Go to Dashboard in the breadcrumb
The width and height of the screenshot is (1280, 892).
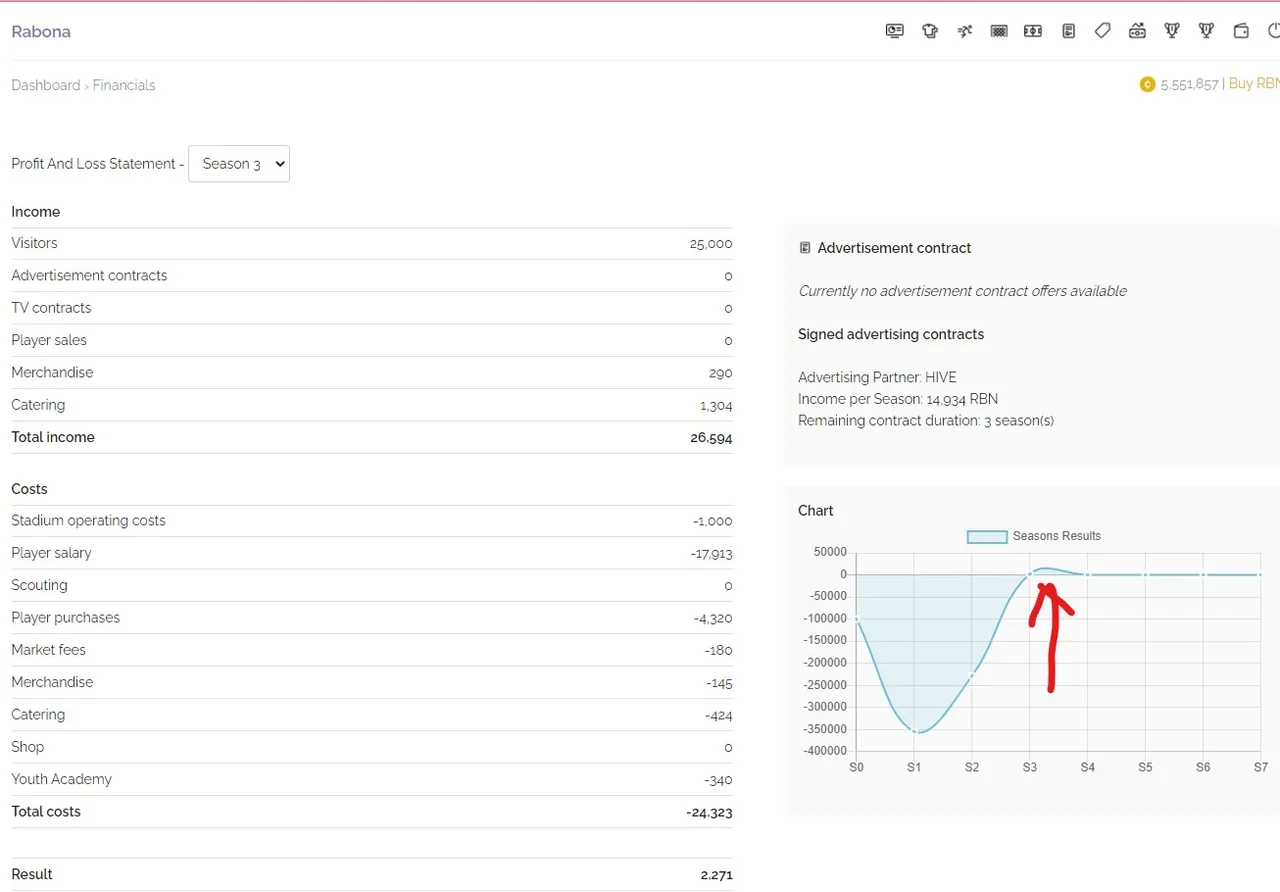pyautogui.click(x=45, y=85)
